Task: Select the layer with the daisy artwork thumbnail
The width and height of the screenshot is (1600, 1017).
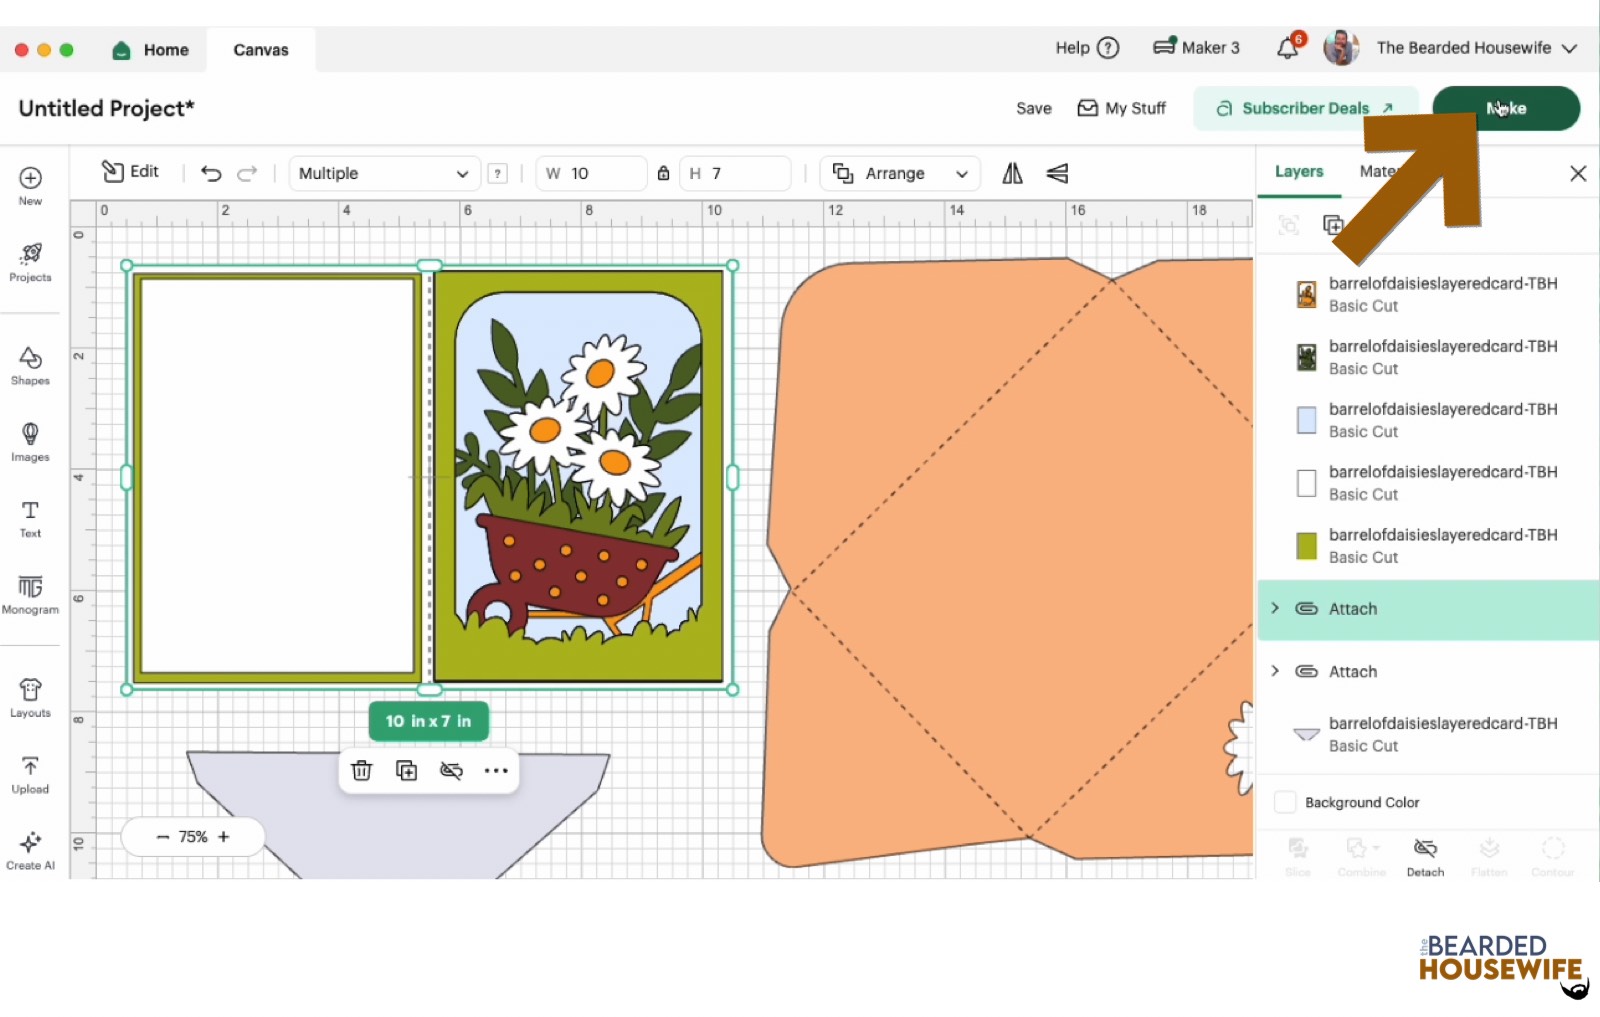Action: tap(1427, 294)
